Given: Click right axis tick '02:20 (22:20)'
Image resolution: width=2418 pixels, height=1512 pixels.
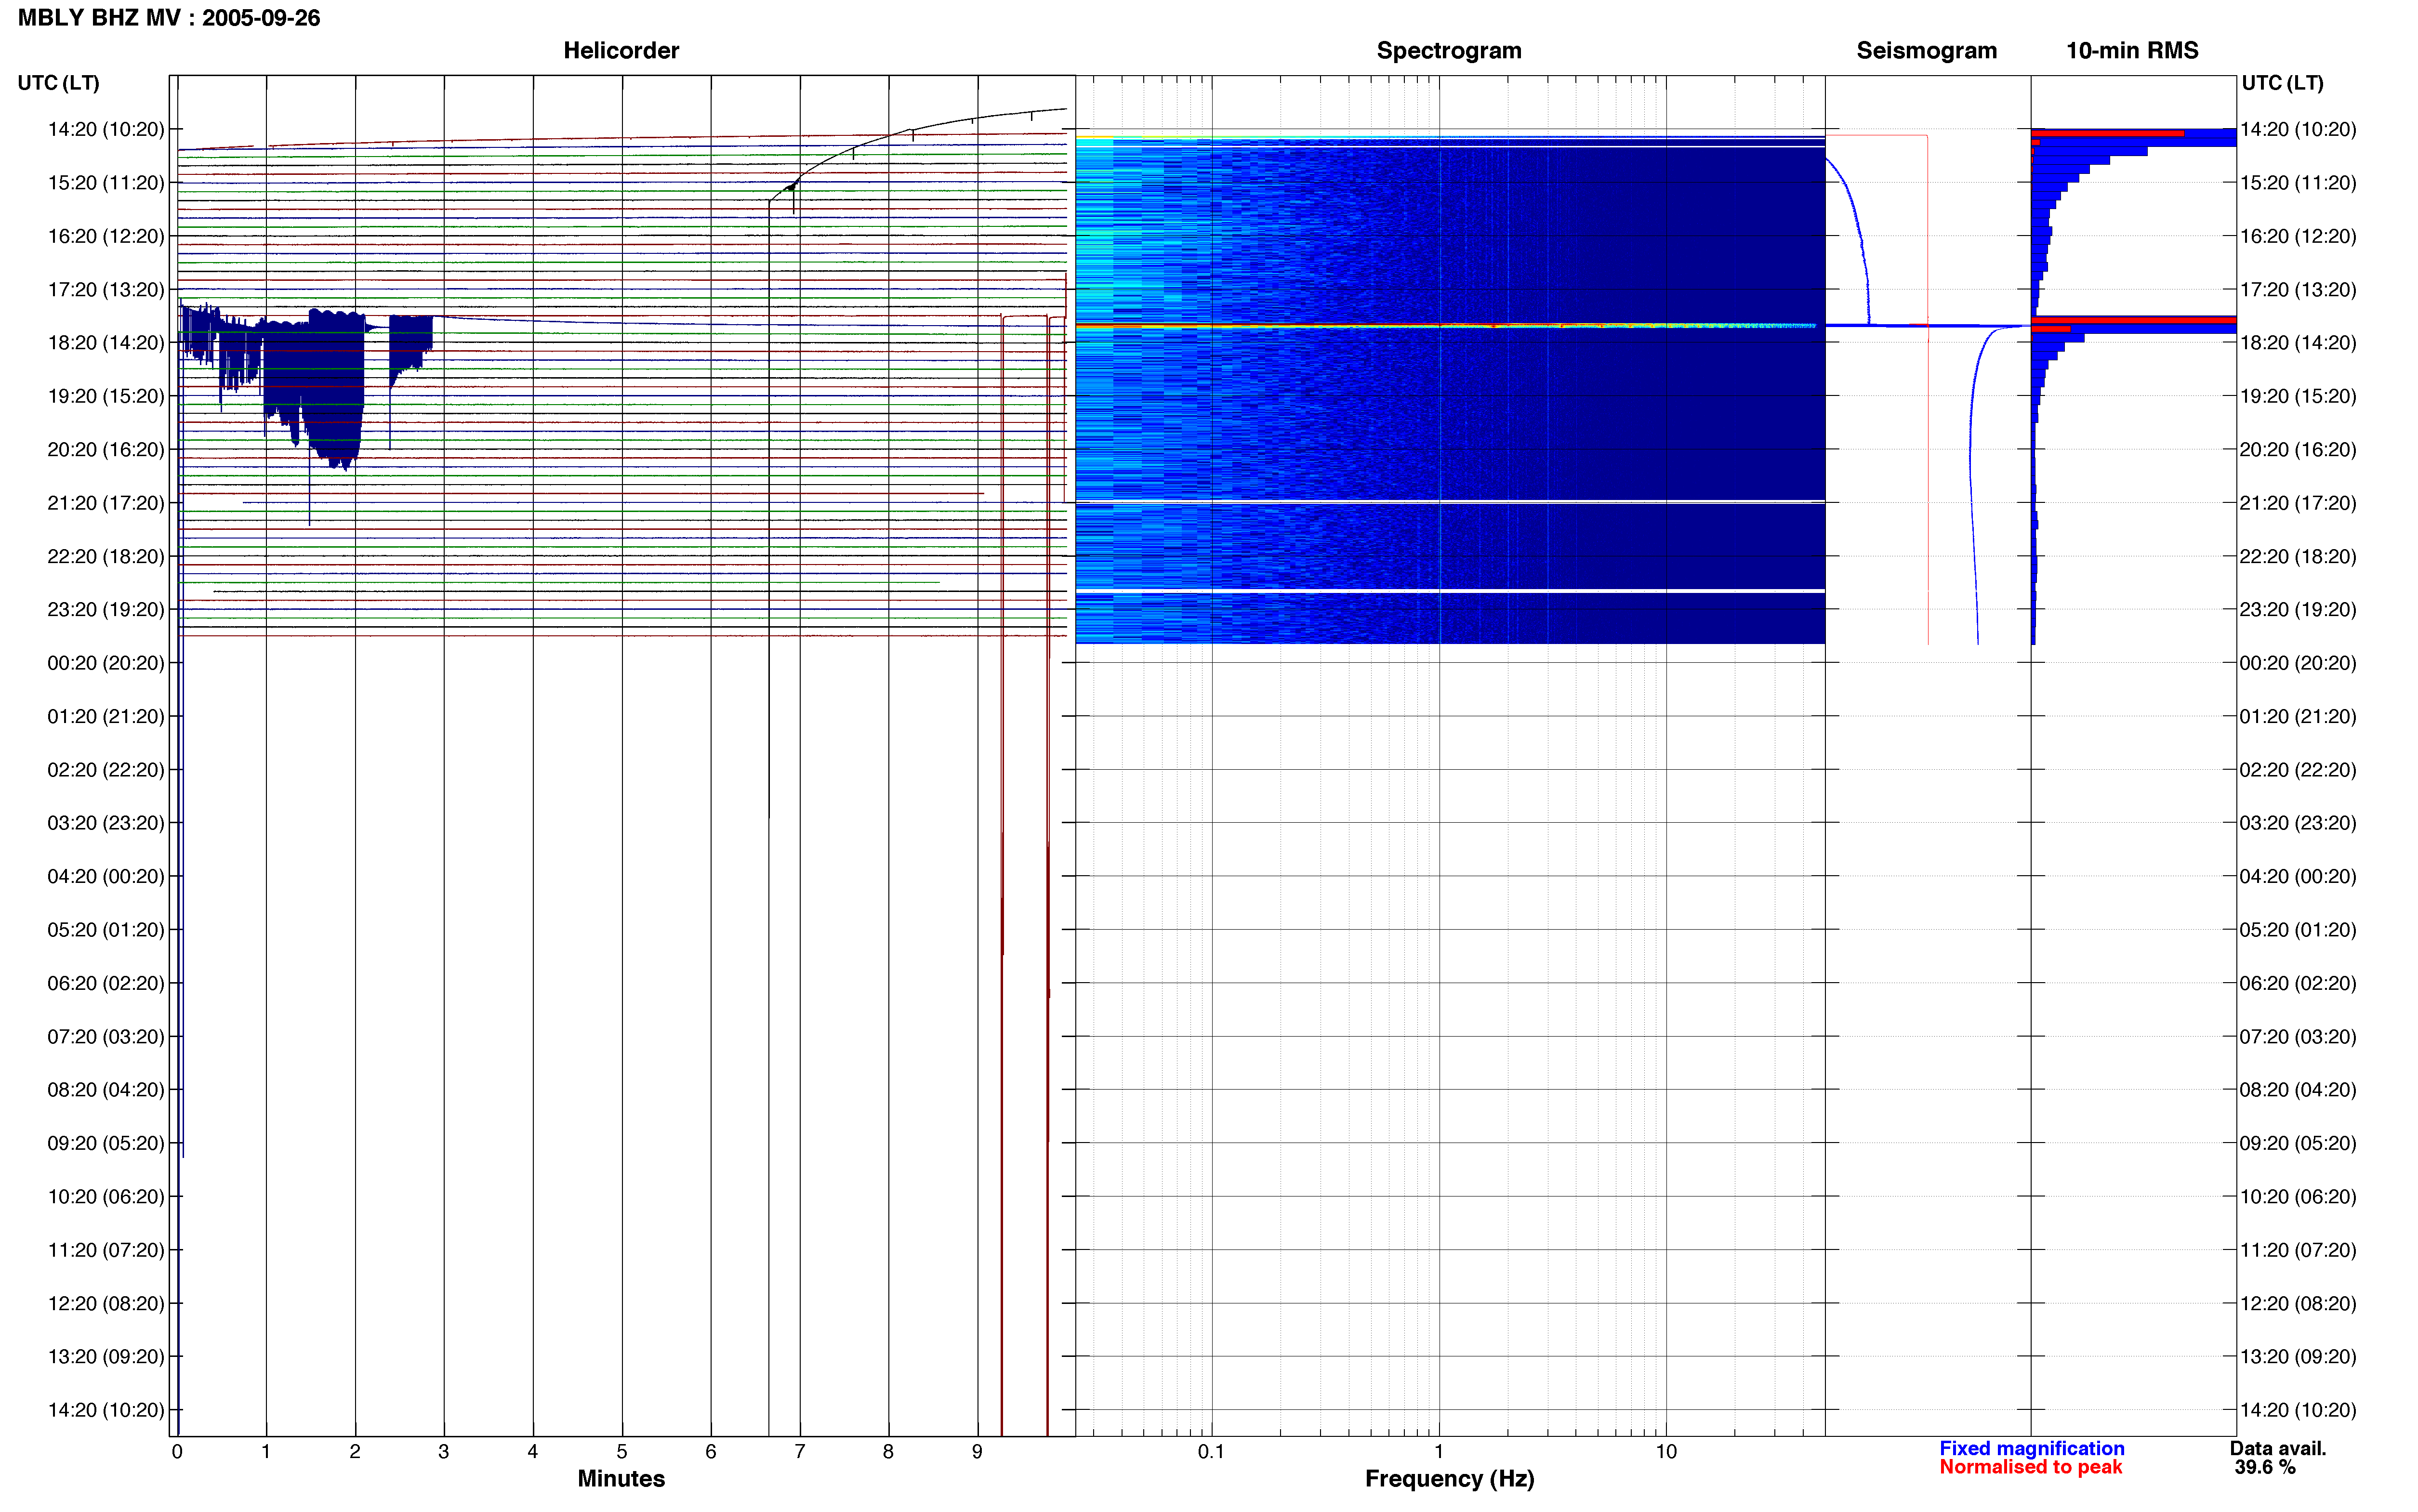Looking at the screenshot, I should pos(2298,770).
